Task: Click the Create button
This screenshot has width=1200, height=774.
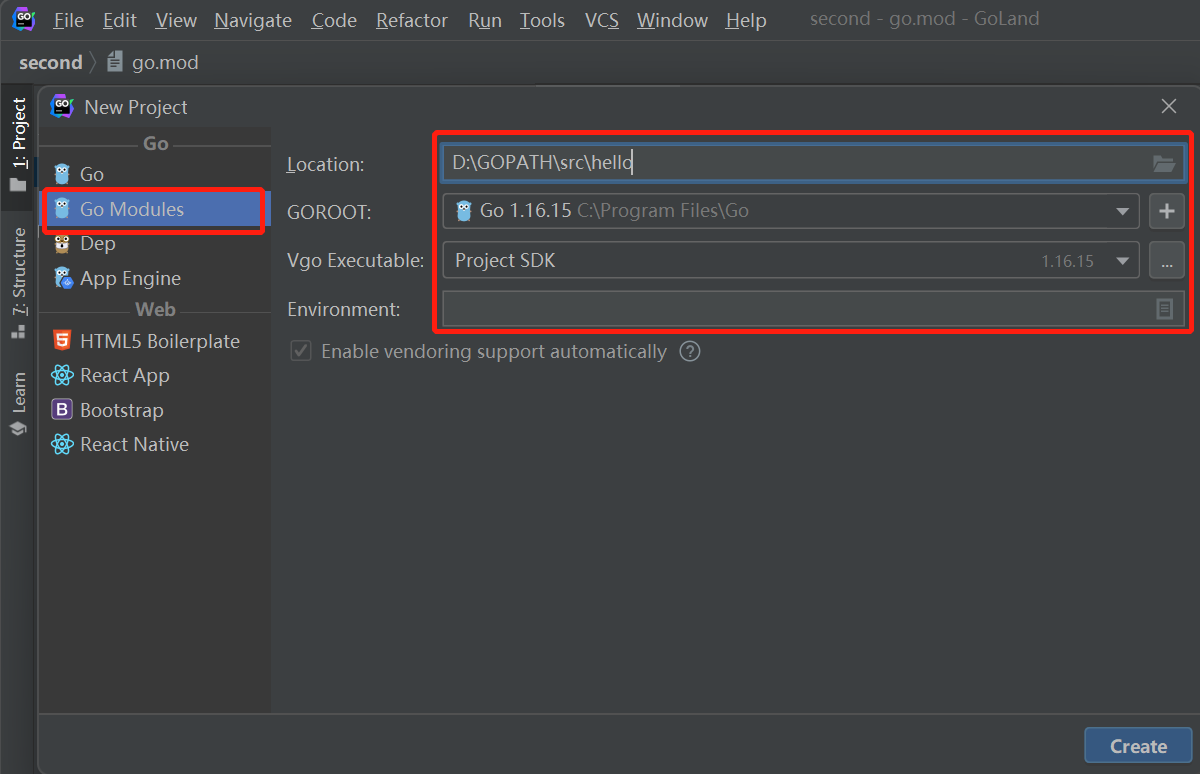Action: [1138, 746]
